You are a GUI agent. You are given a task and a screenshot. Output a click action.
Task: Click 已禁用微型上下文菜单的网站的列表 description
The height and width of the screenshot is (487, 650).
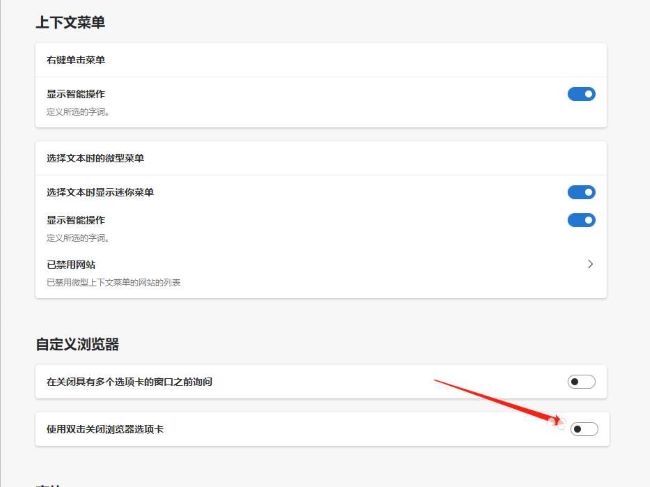coord(113,282)
